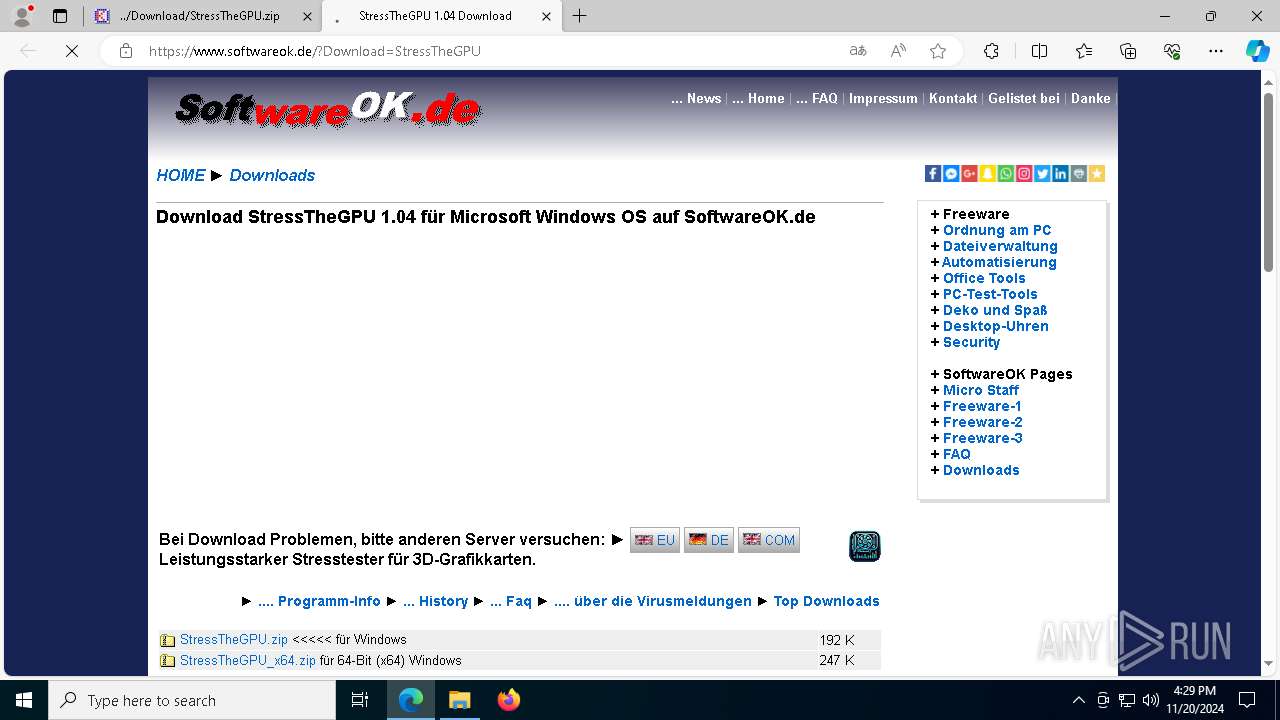
Task: Open the Downloads breadcrumb link
Action: [272, 175]
